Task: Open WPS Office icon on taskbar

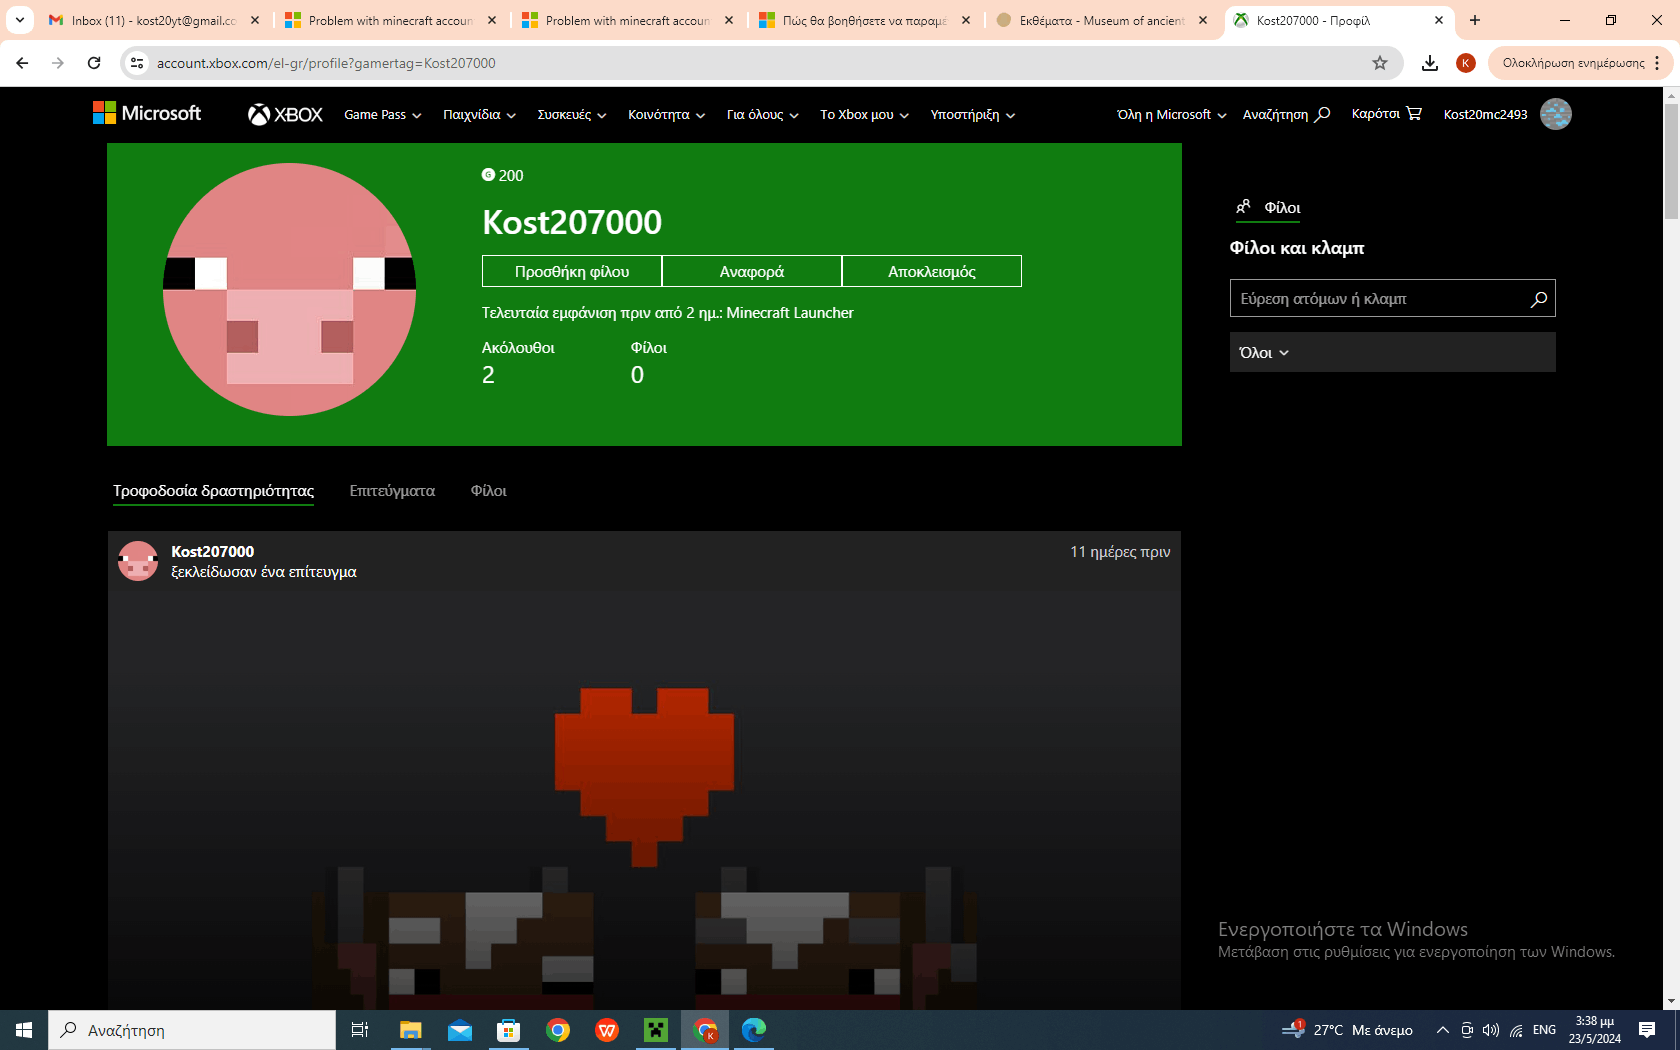Action: click(x=607, y=1030)
